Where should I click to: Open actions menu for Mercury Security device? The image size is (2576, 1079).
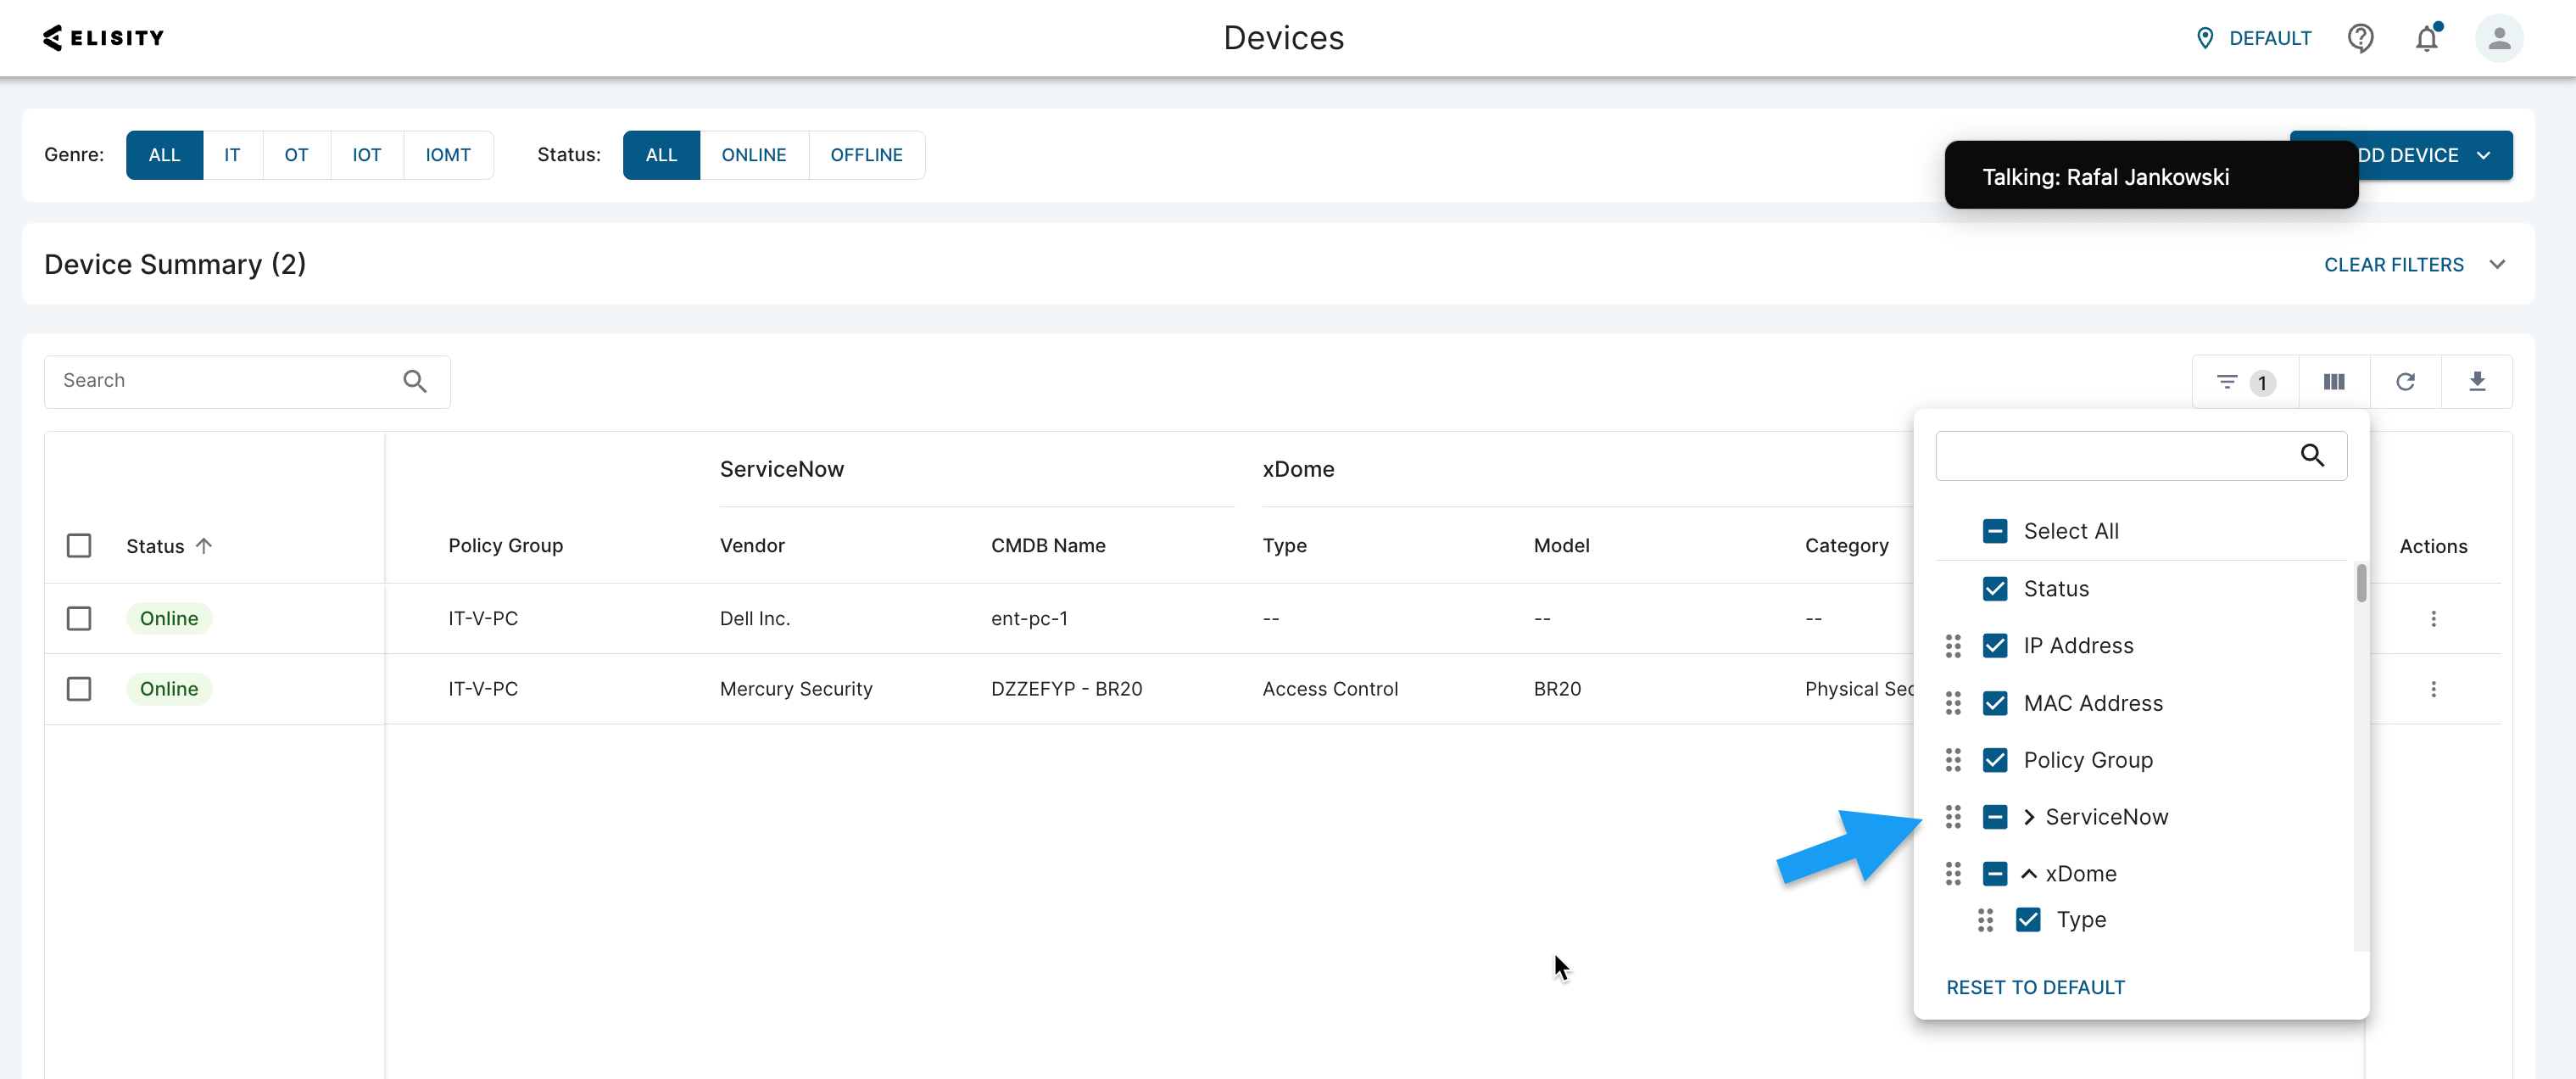click(x=2434, y=689)
